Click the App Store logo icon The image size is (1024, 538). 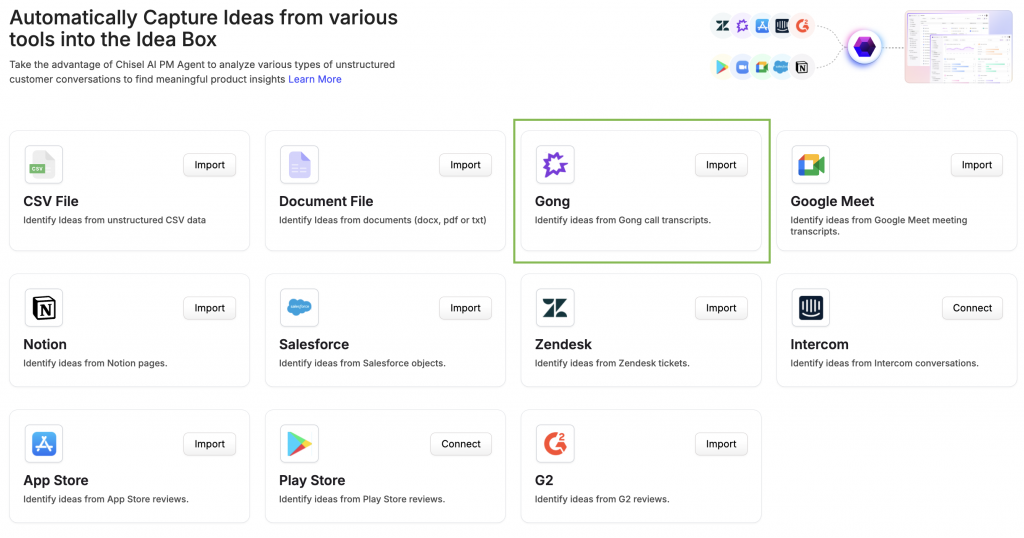(43, 444)
